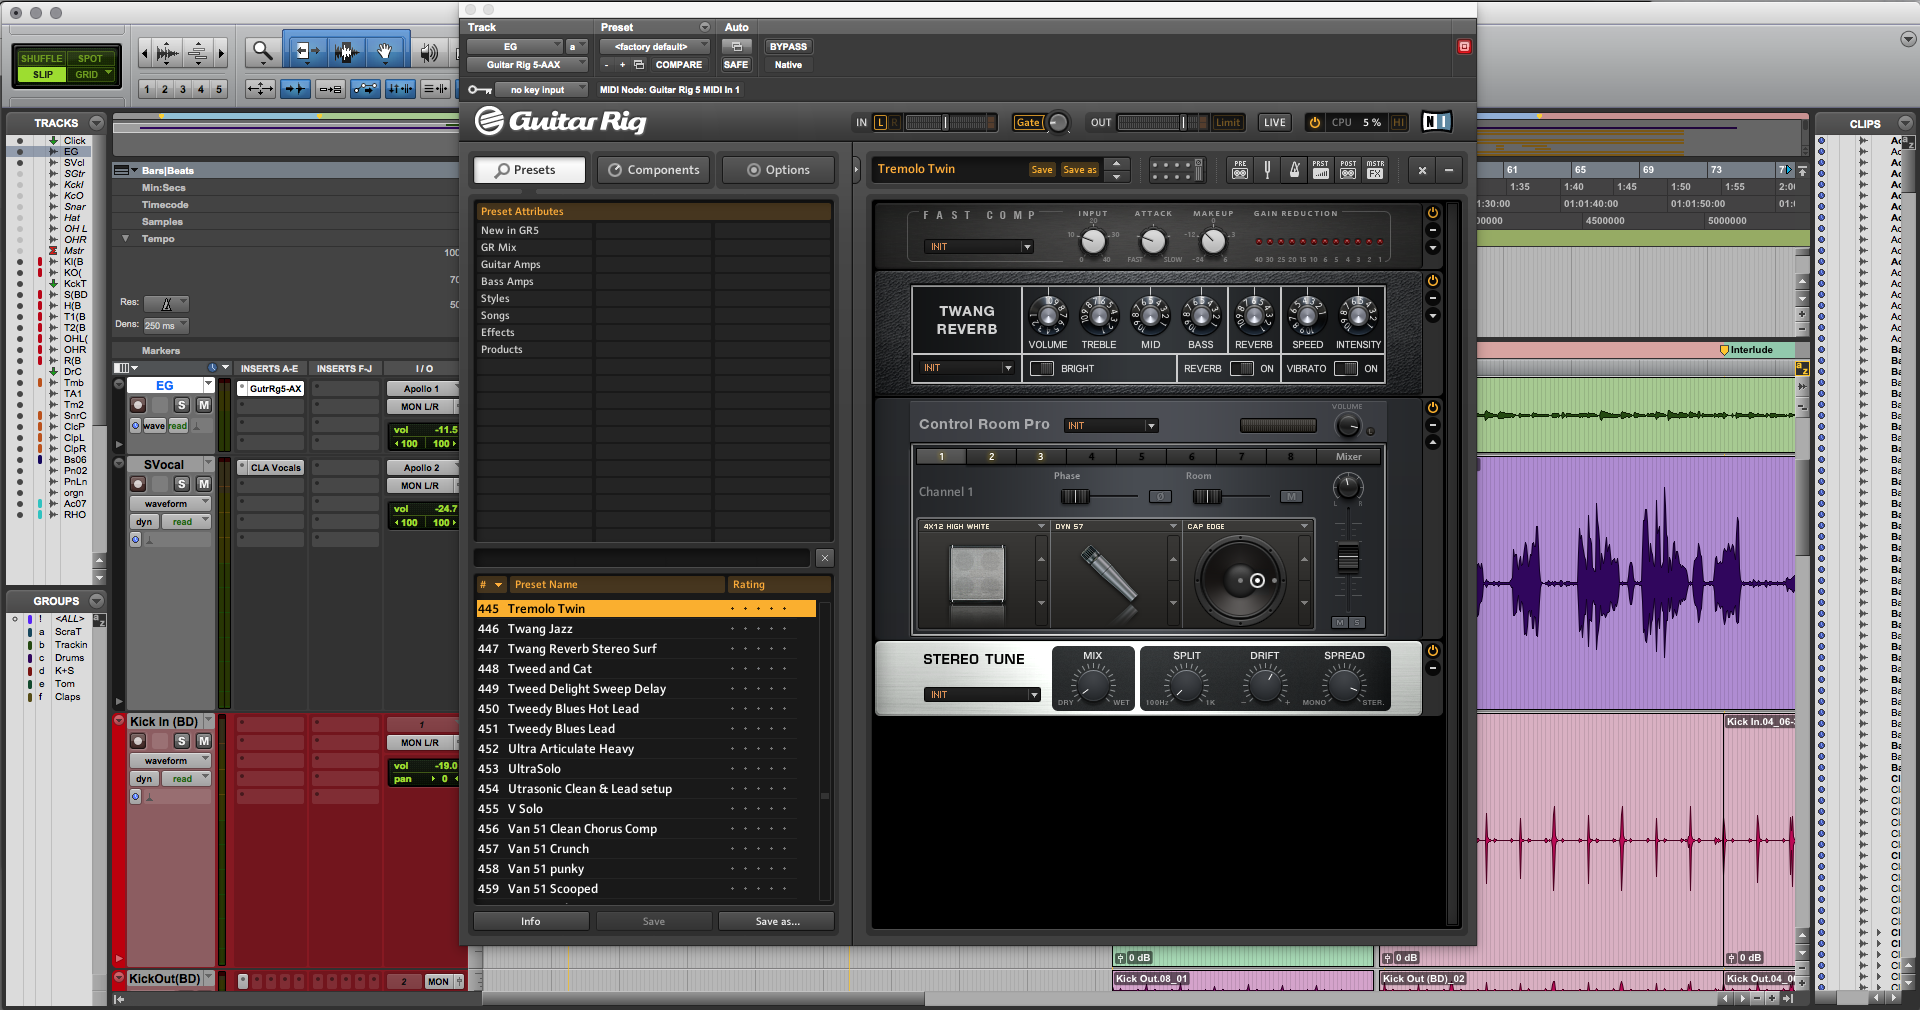
Task: Select the Trim tool in Pro Tools
Action: pyautogui.click(x=306, y=52)
